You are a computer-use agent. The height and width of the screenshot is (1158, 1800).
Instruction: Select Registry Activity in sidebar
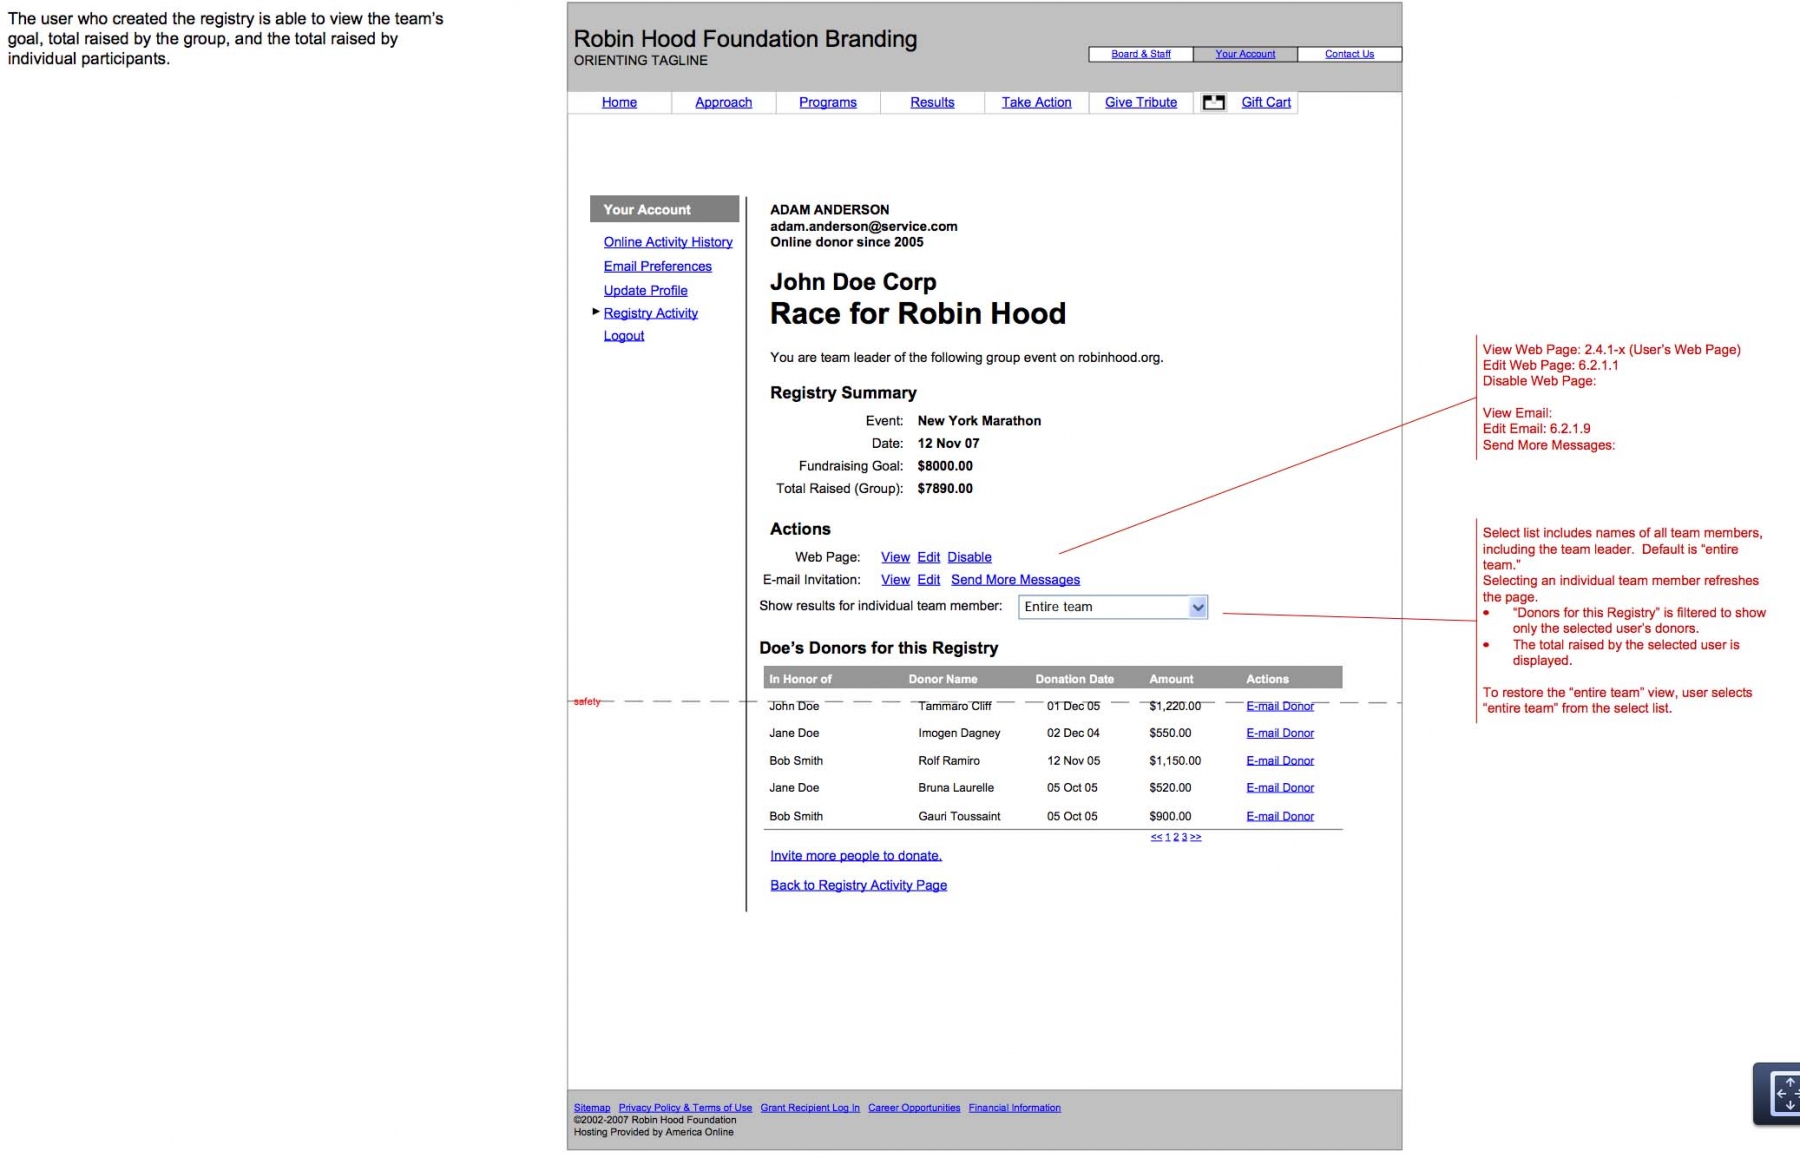click(651, 313)
